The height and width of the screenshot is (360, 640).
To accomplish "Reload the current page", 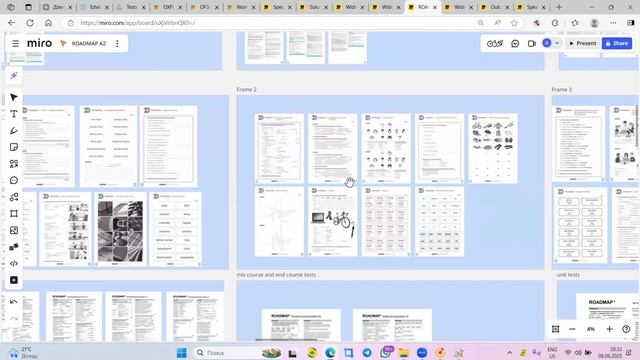I will 30,23.
